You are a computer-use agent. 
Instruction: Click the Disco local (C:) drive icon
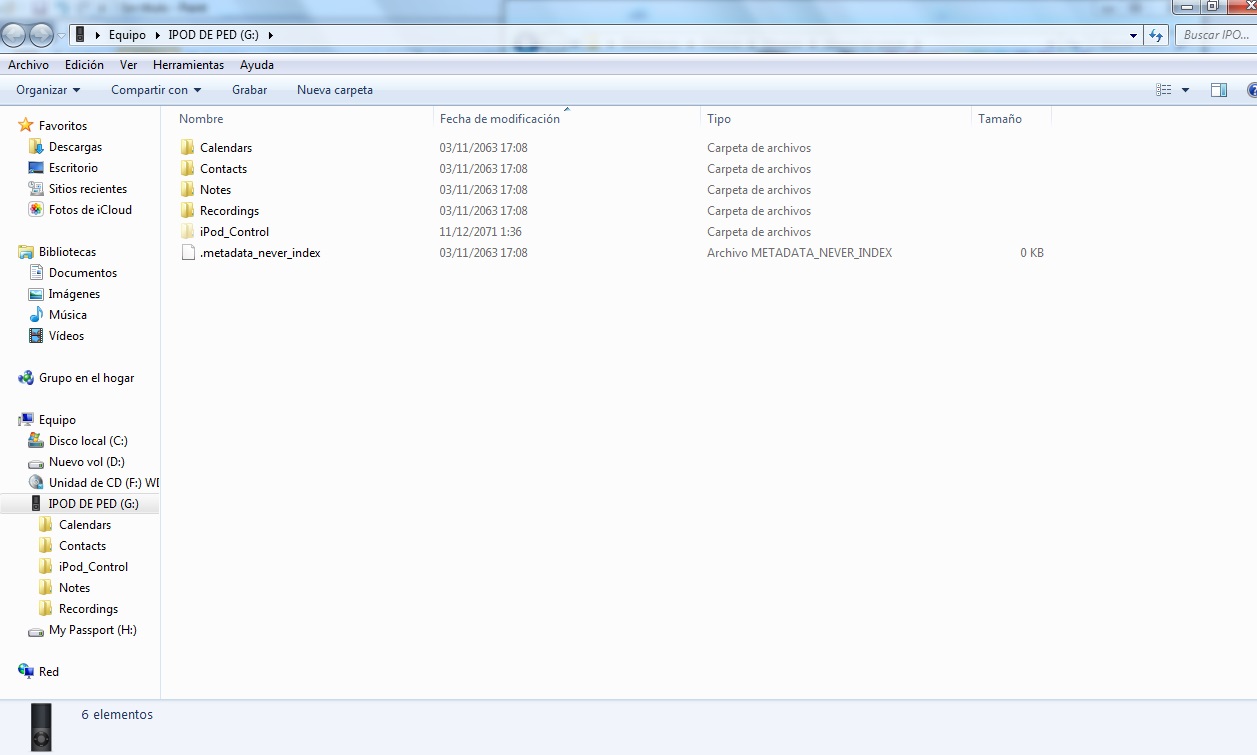36,441
